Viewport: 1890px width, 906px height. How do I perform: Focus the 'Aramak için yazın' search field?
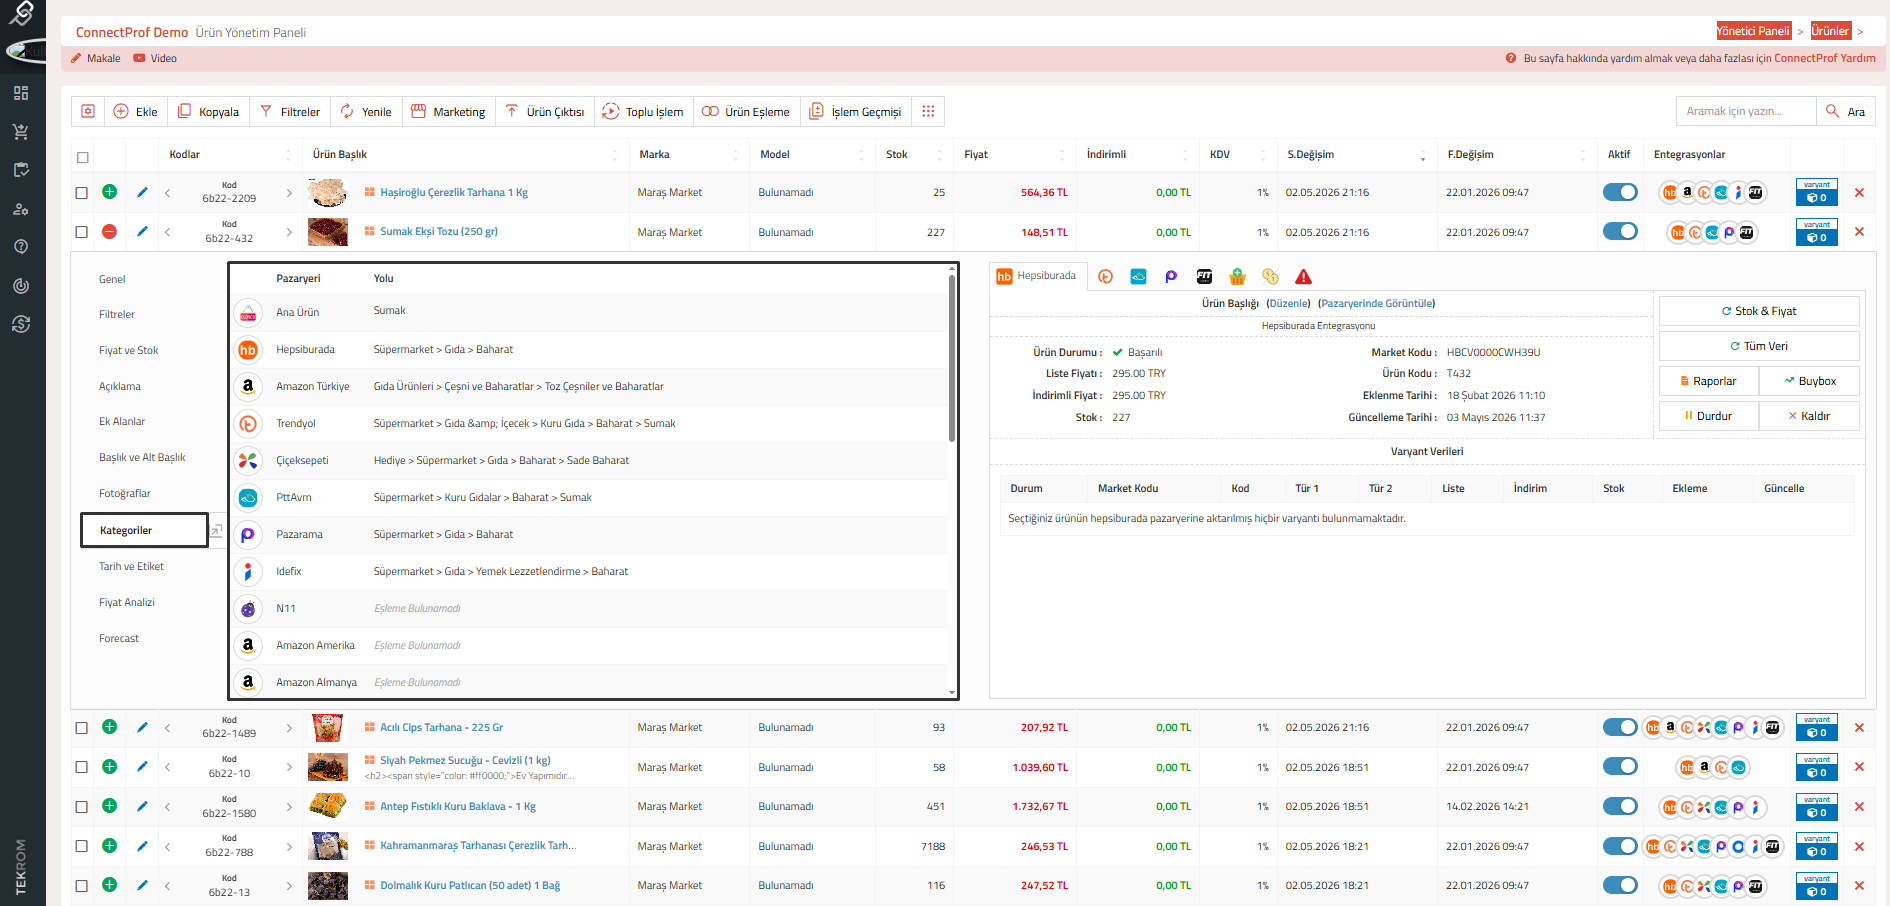coord(1746,111)
